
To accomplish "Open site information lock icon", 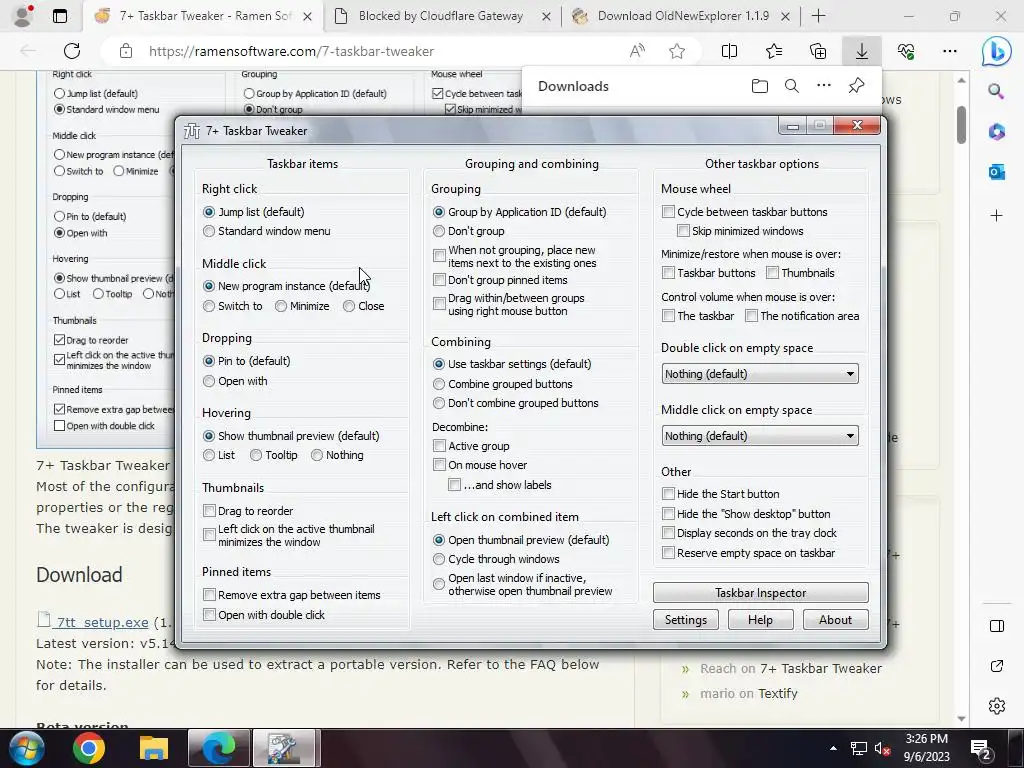I will pyautogui.click(x=126, y=51).
